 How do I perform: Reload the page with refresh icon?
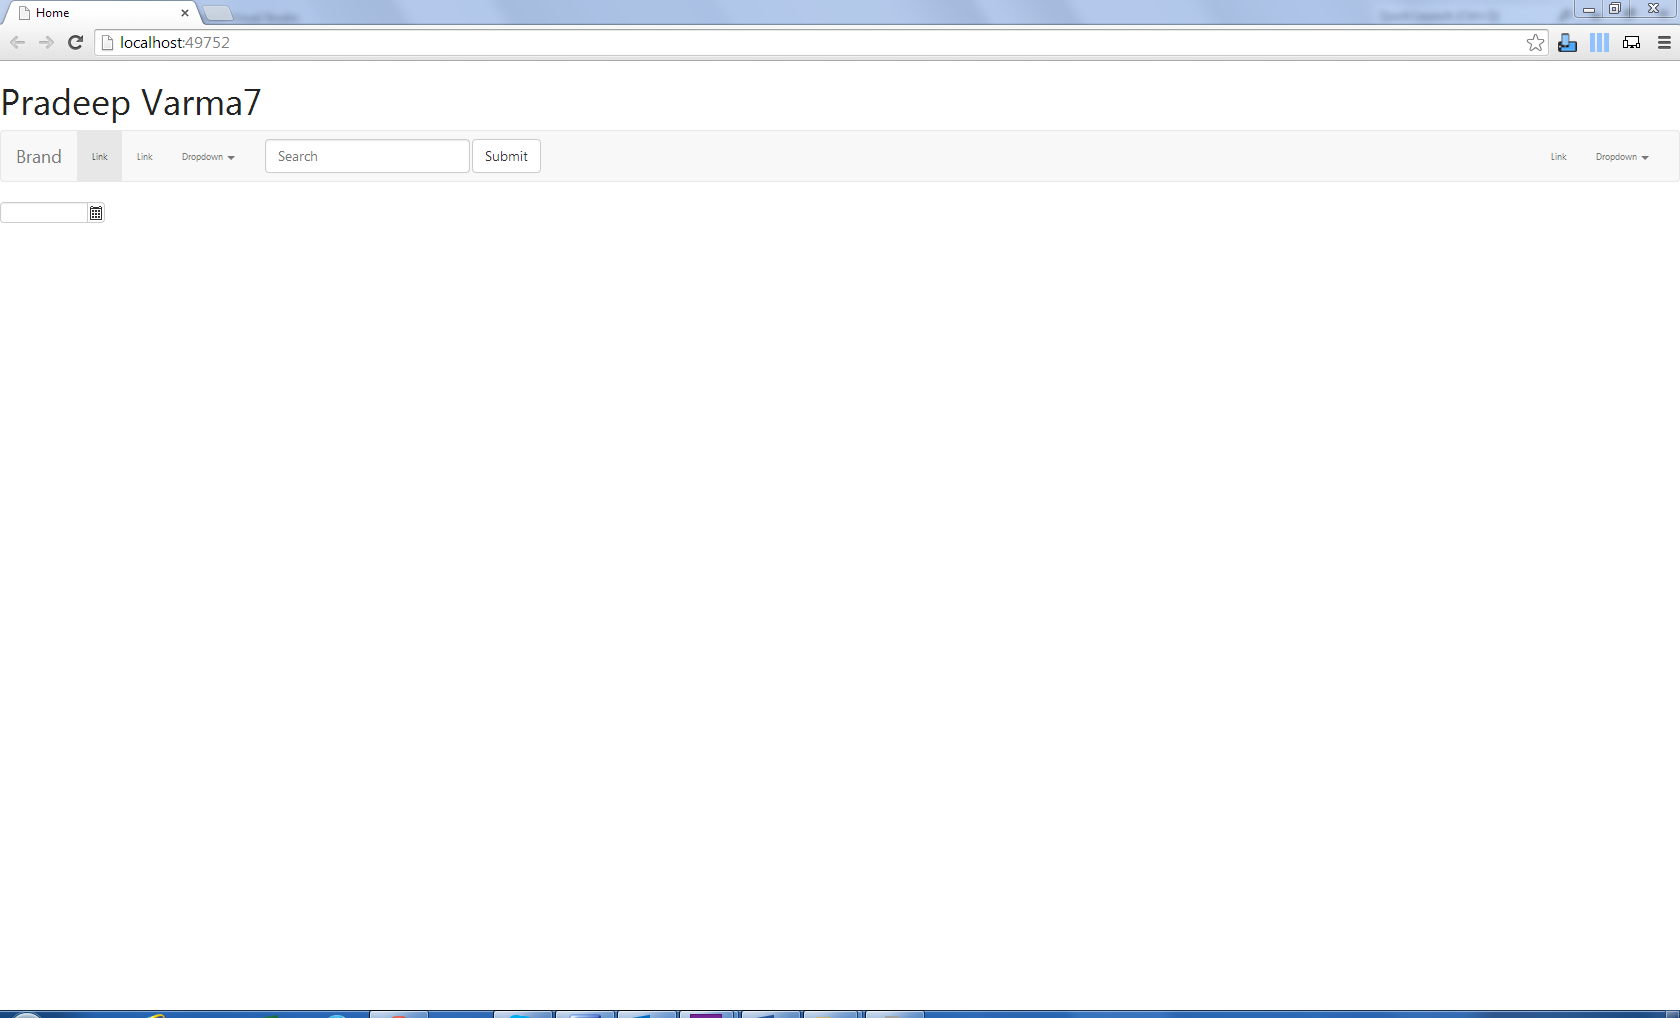point(75,42)
